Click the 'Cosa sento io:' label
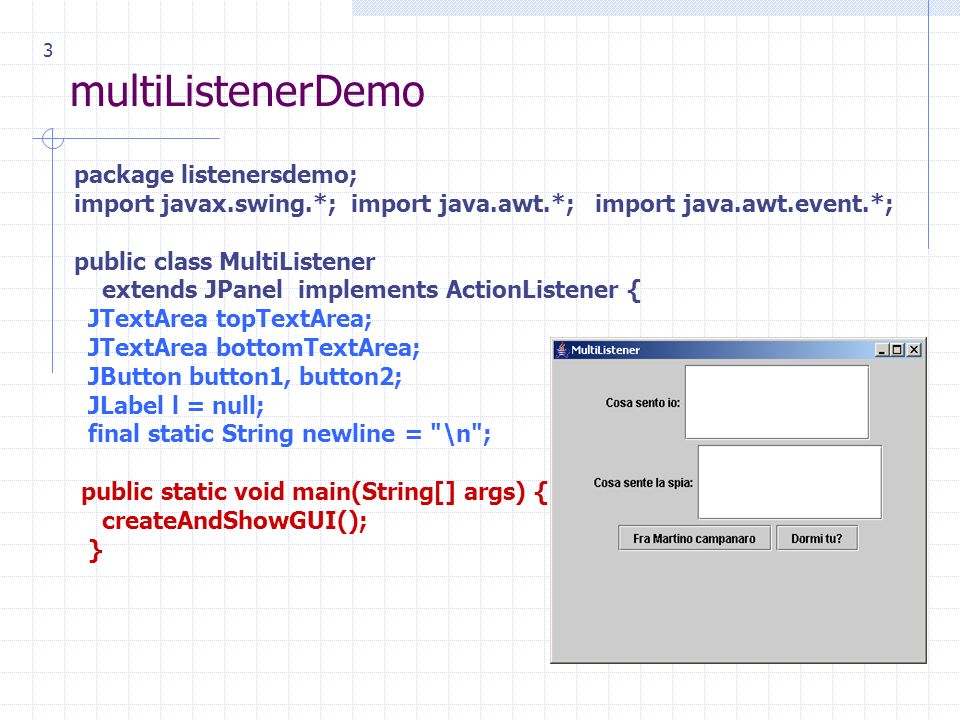The image size is (960, 720). pos(643,403)
